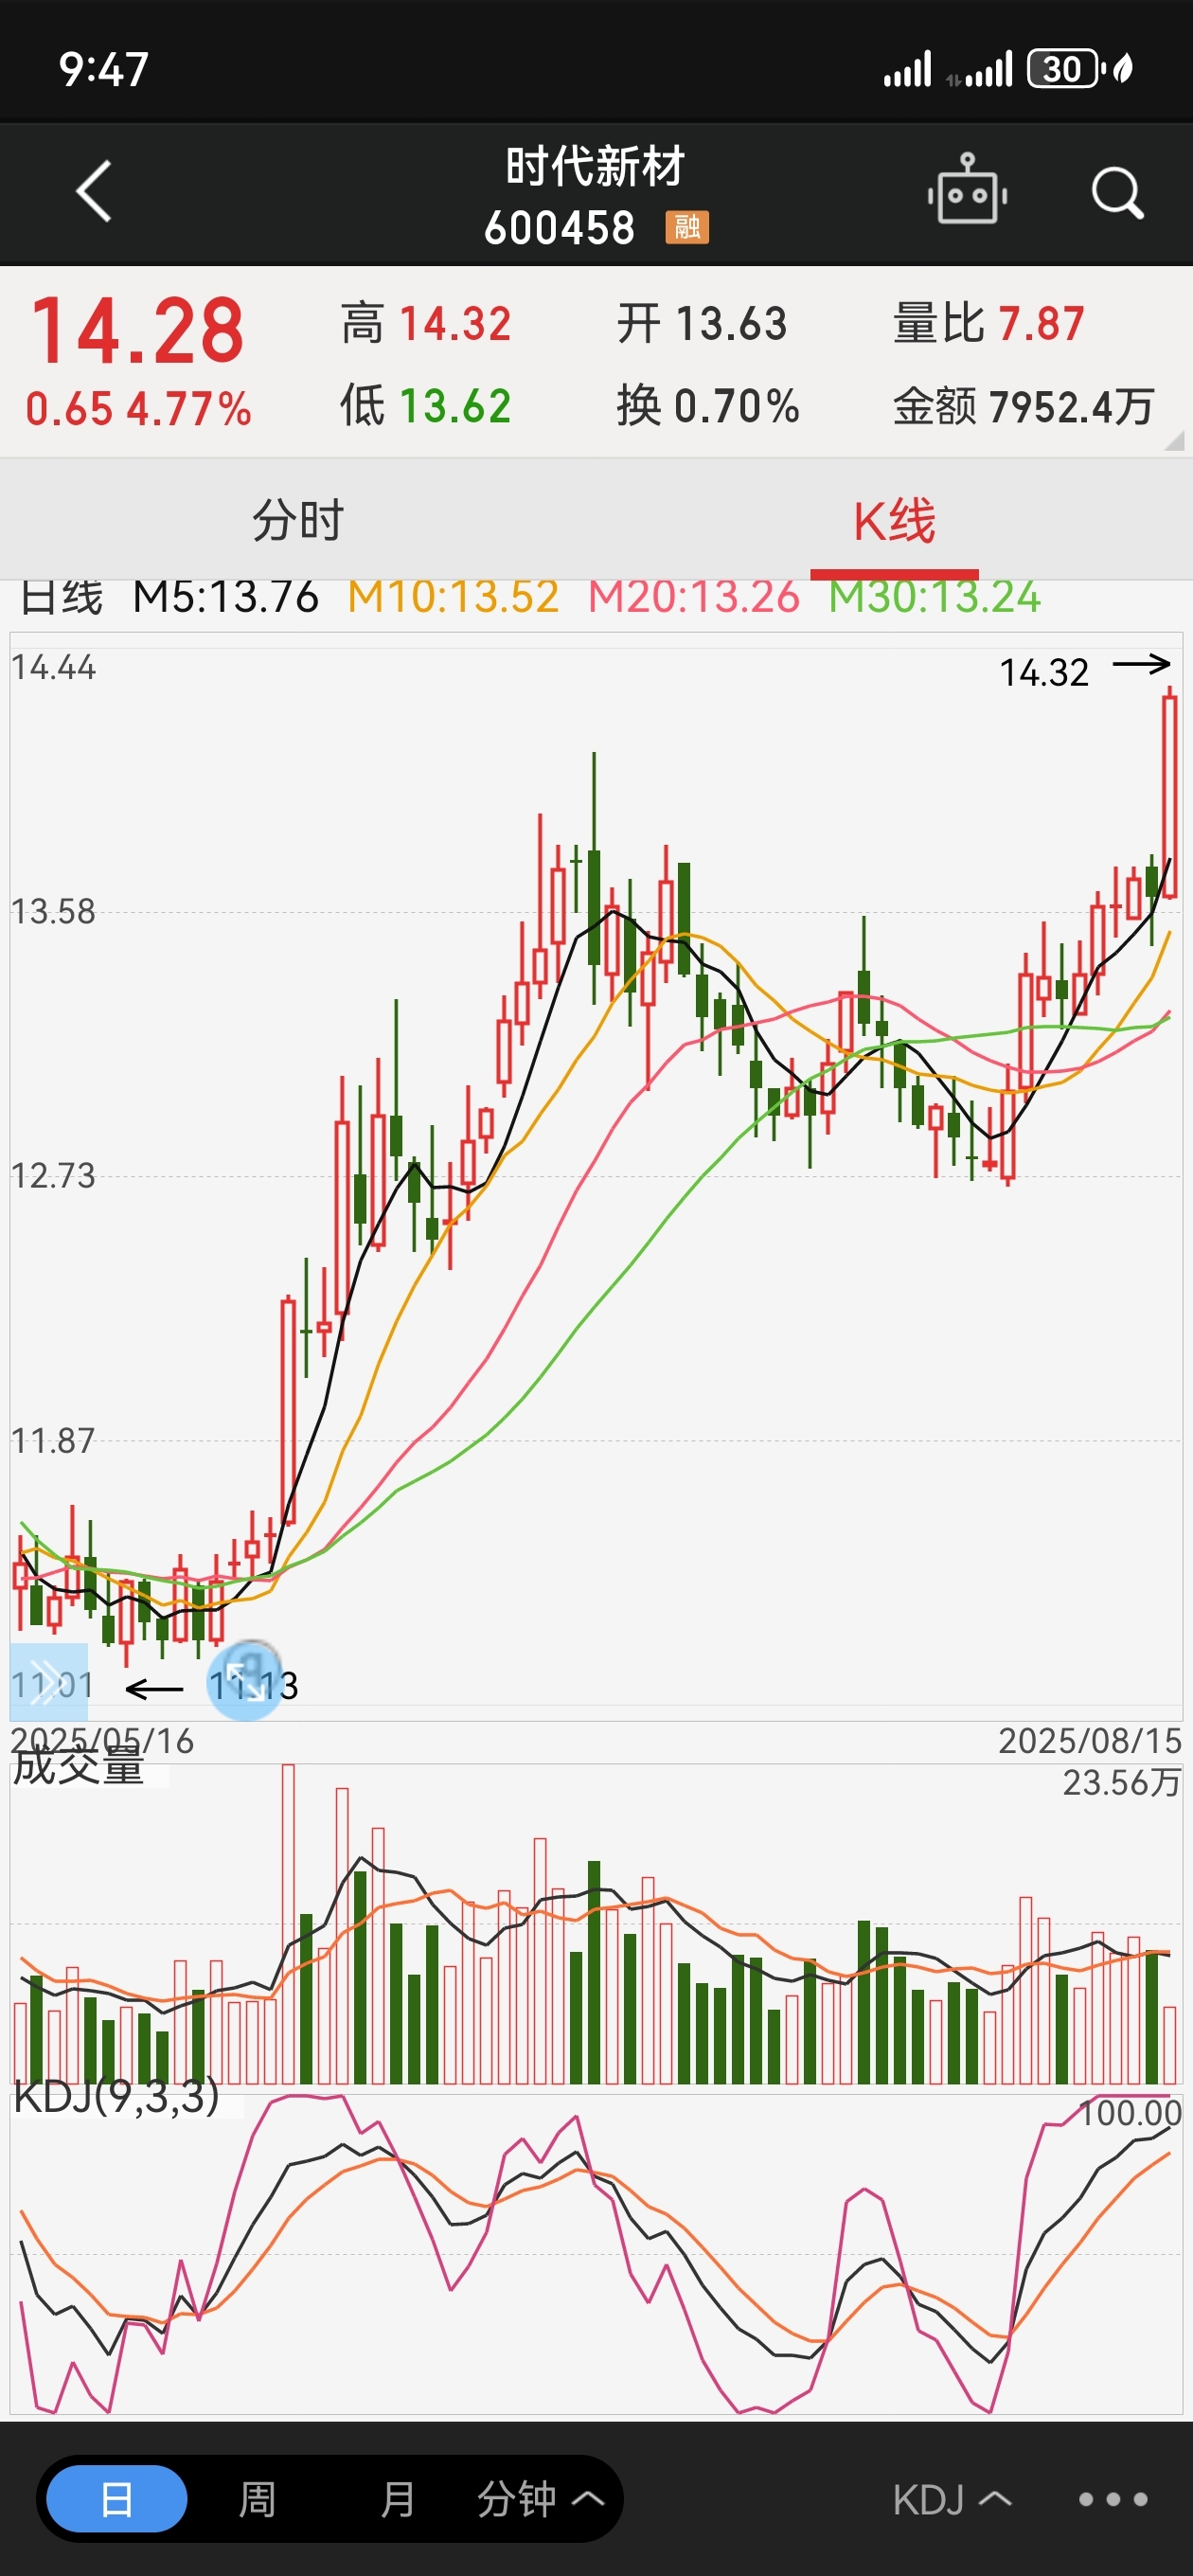Tap the M30:13.24 moving average label

click(935, 597)
